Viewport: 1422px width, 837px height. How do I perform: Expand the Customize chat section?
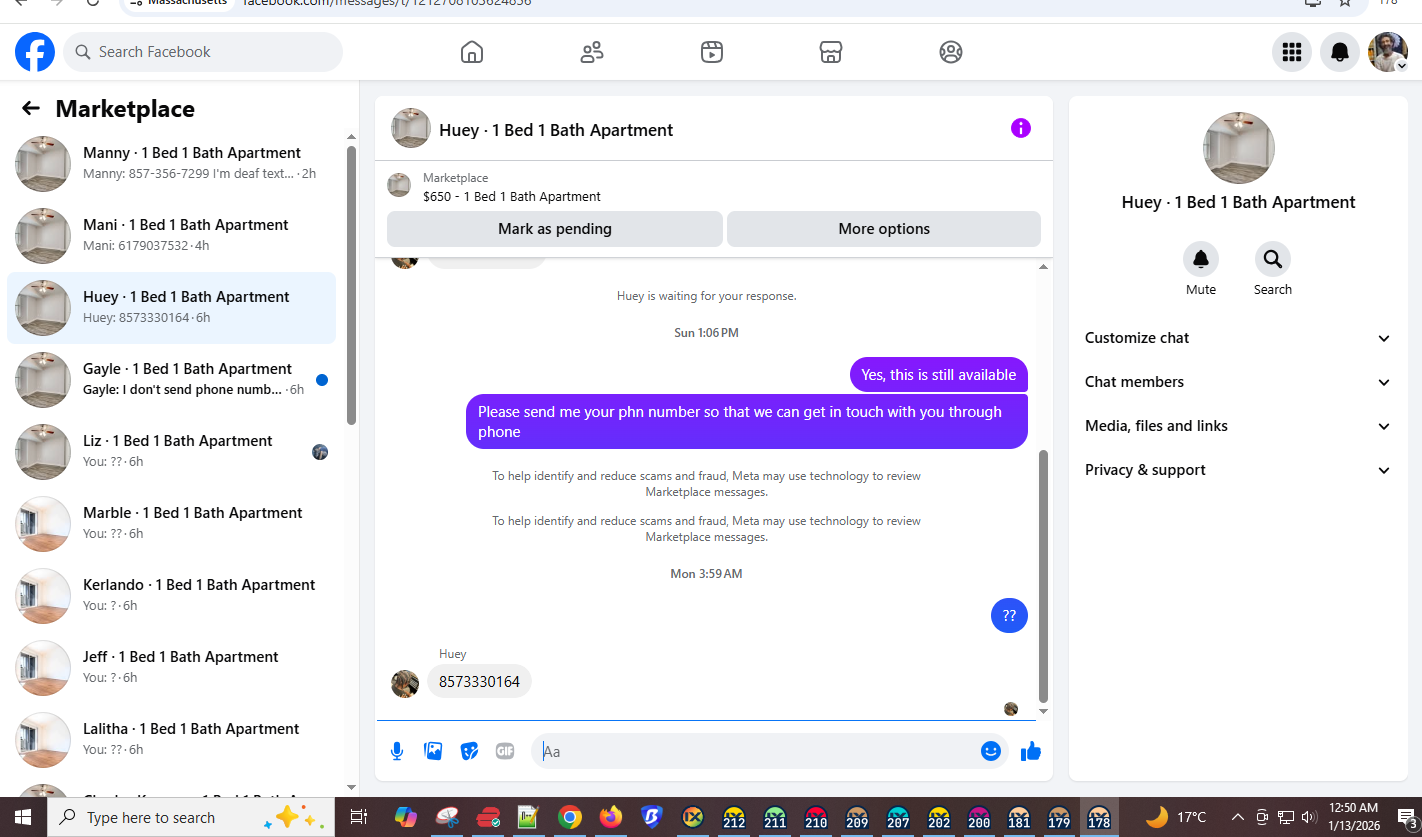point(1238,338)
